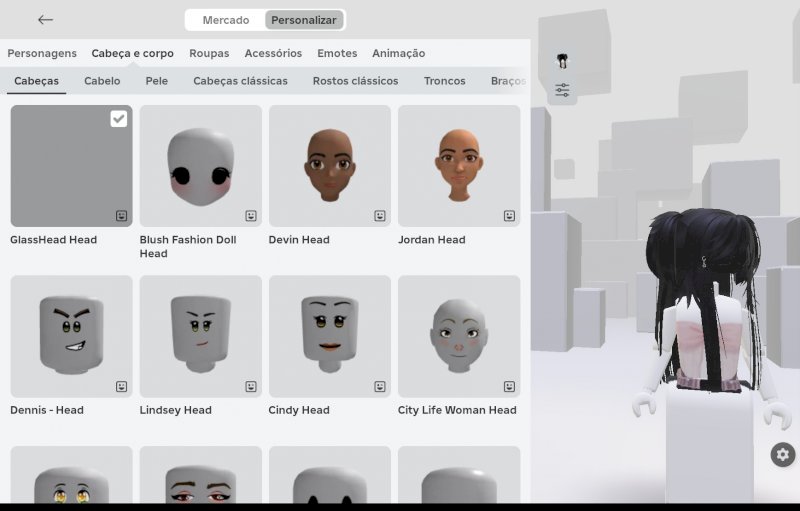This screenshot has width=800, height=511.
Task: Click animated face icon on Blush Fashion Doll
Action: [x=251, y=216]
